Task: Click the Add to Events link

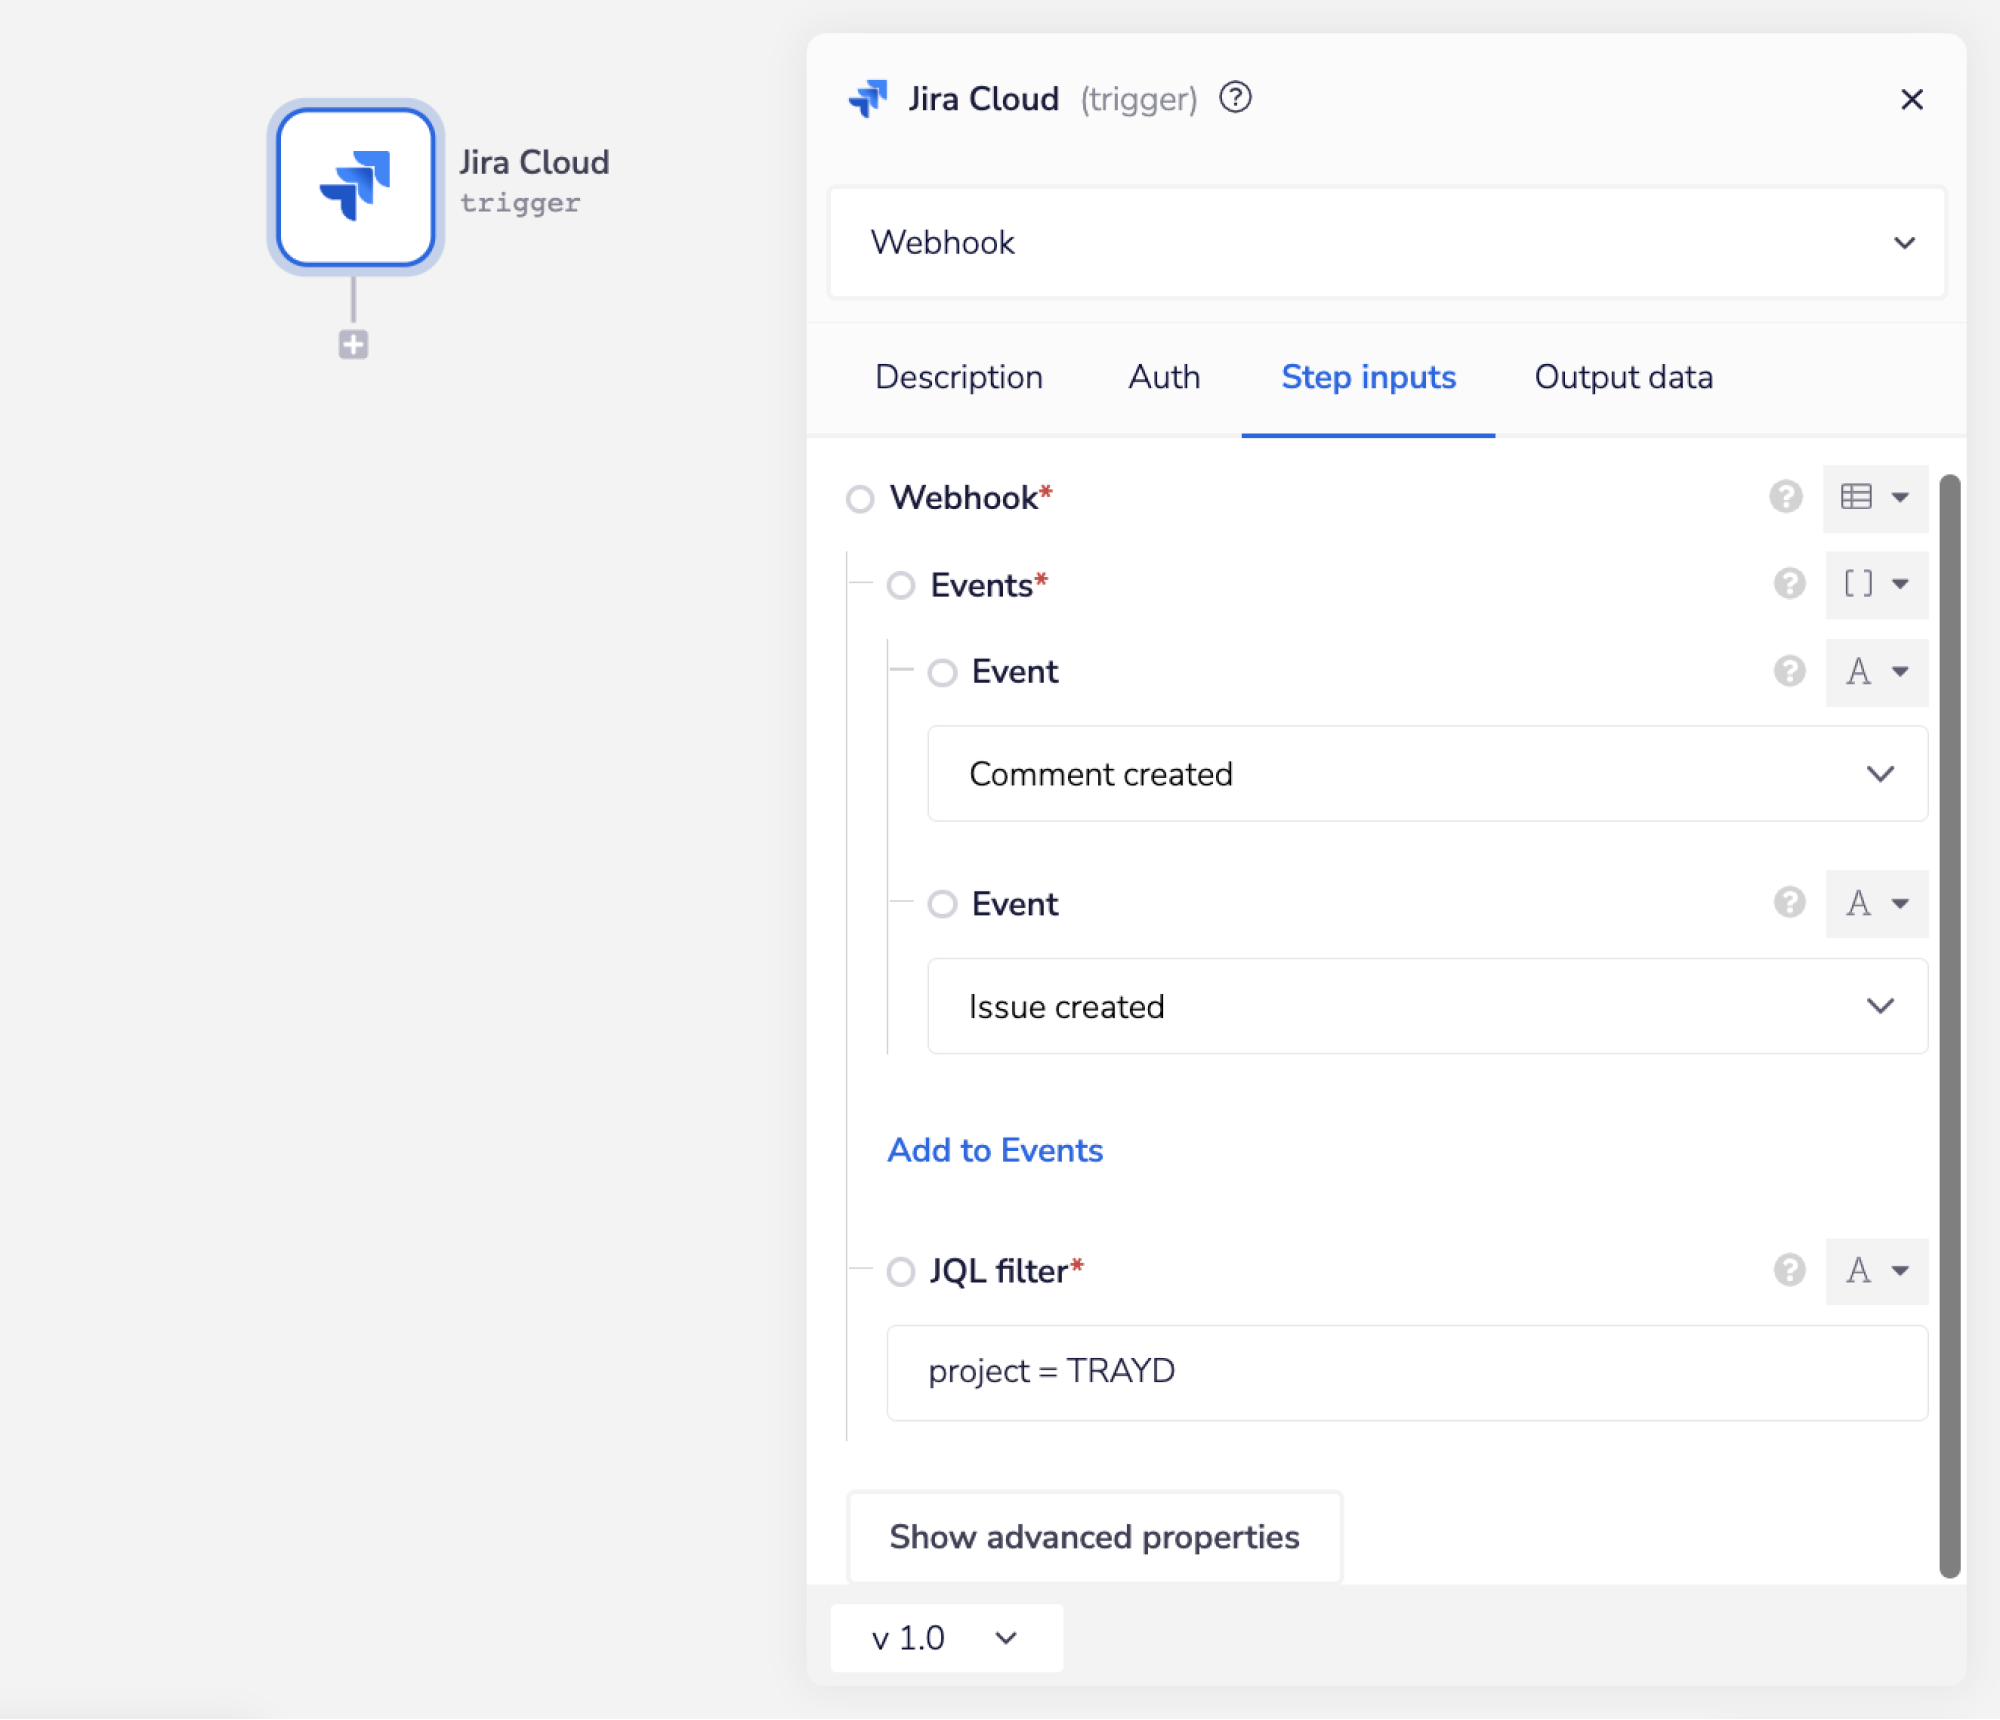Action: (x=995, y=1150)
